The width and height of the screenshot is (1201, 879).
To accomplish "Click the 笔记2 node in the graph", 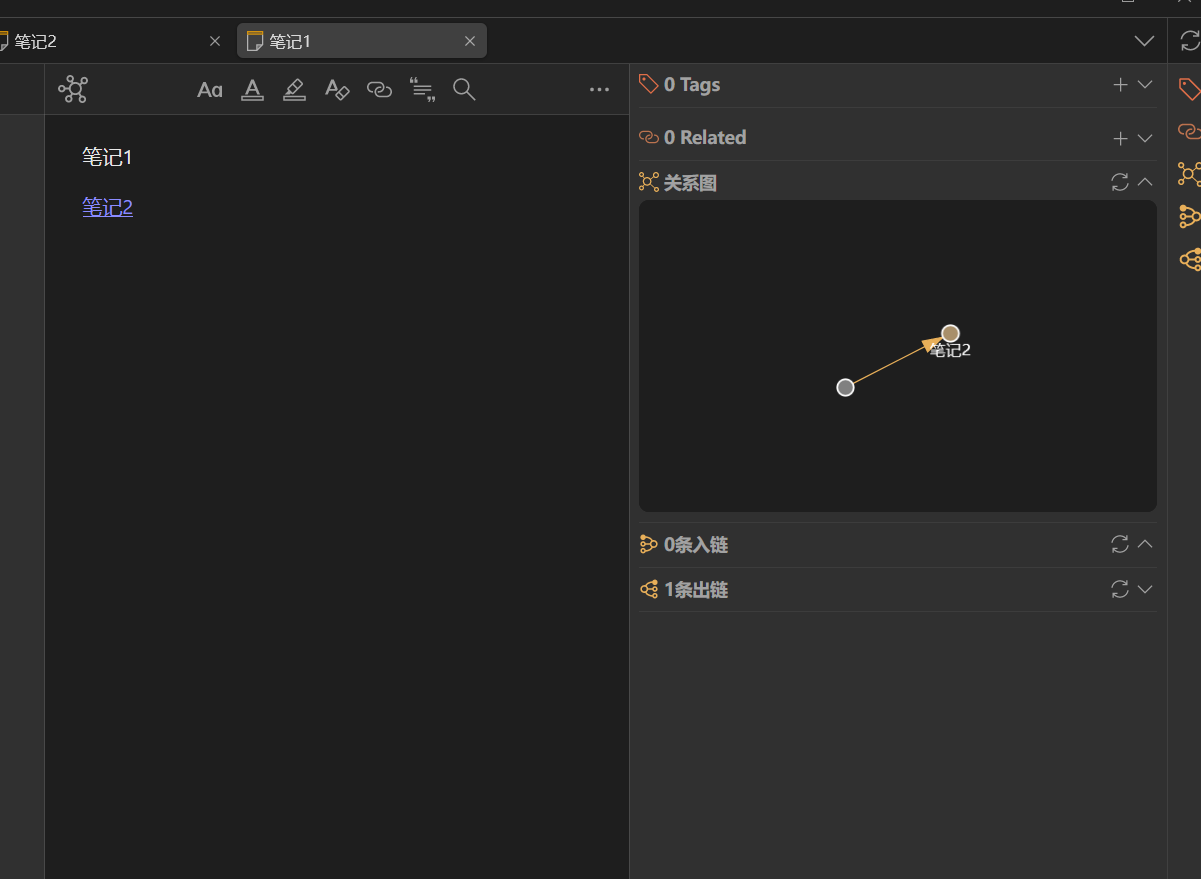I will tap(950, 333).
